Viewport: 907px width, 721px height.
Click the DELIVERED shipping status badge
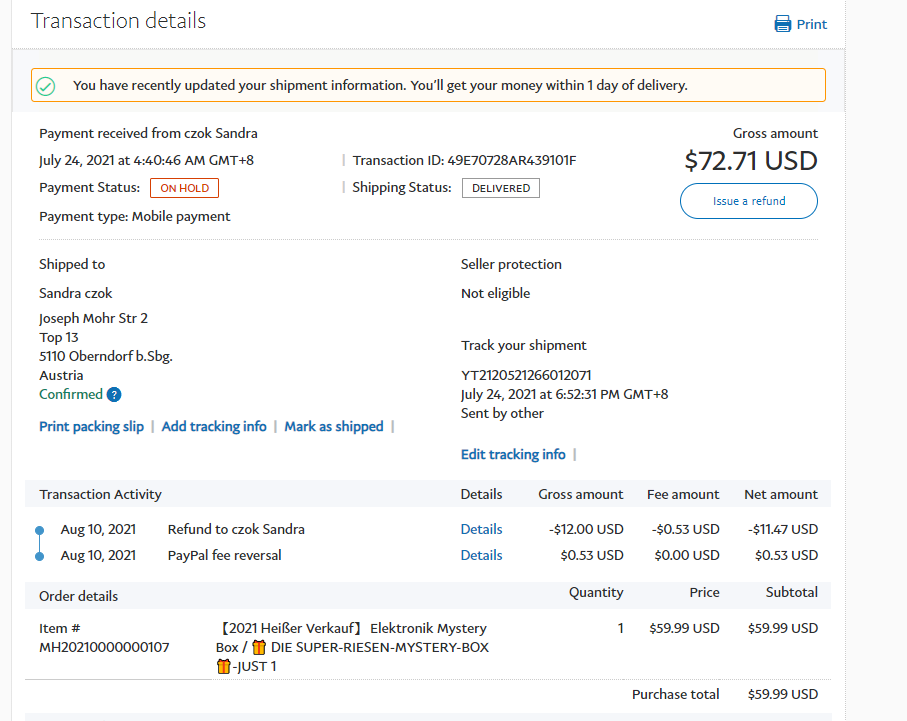500,188
